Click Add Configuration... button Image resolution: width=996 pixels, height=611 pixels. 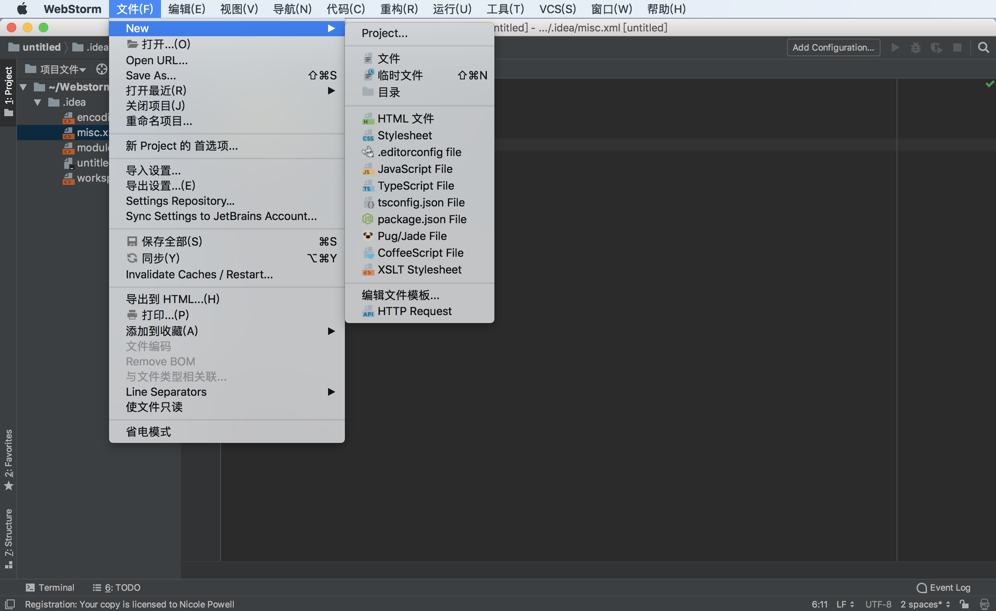(833, 48)
